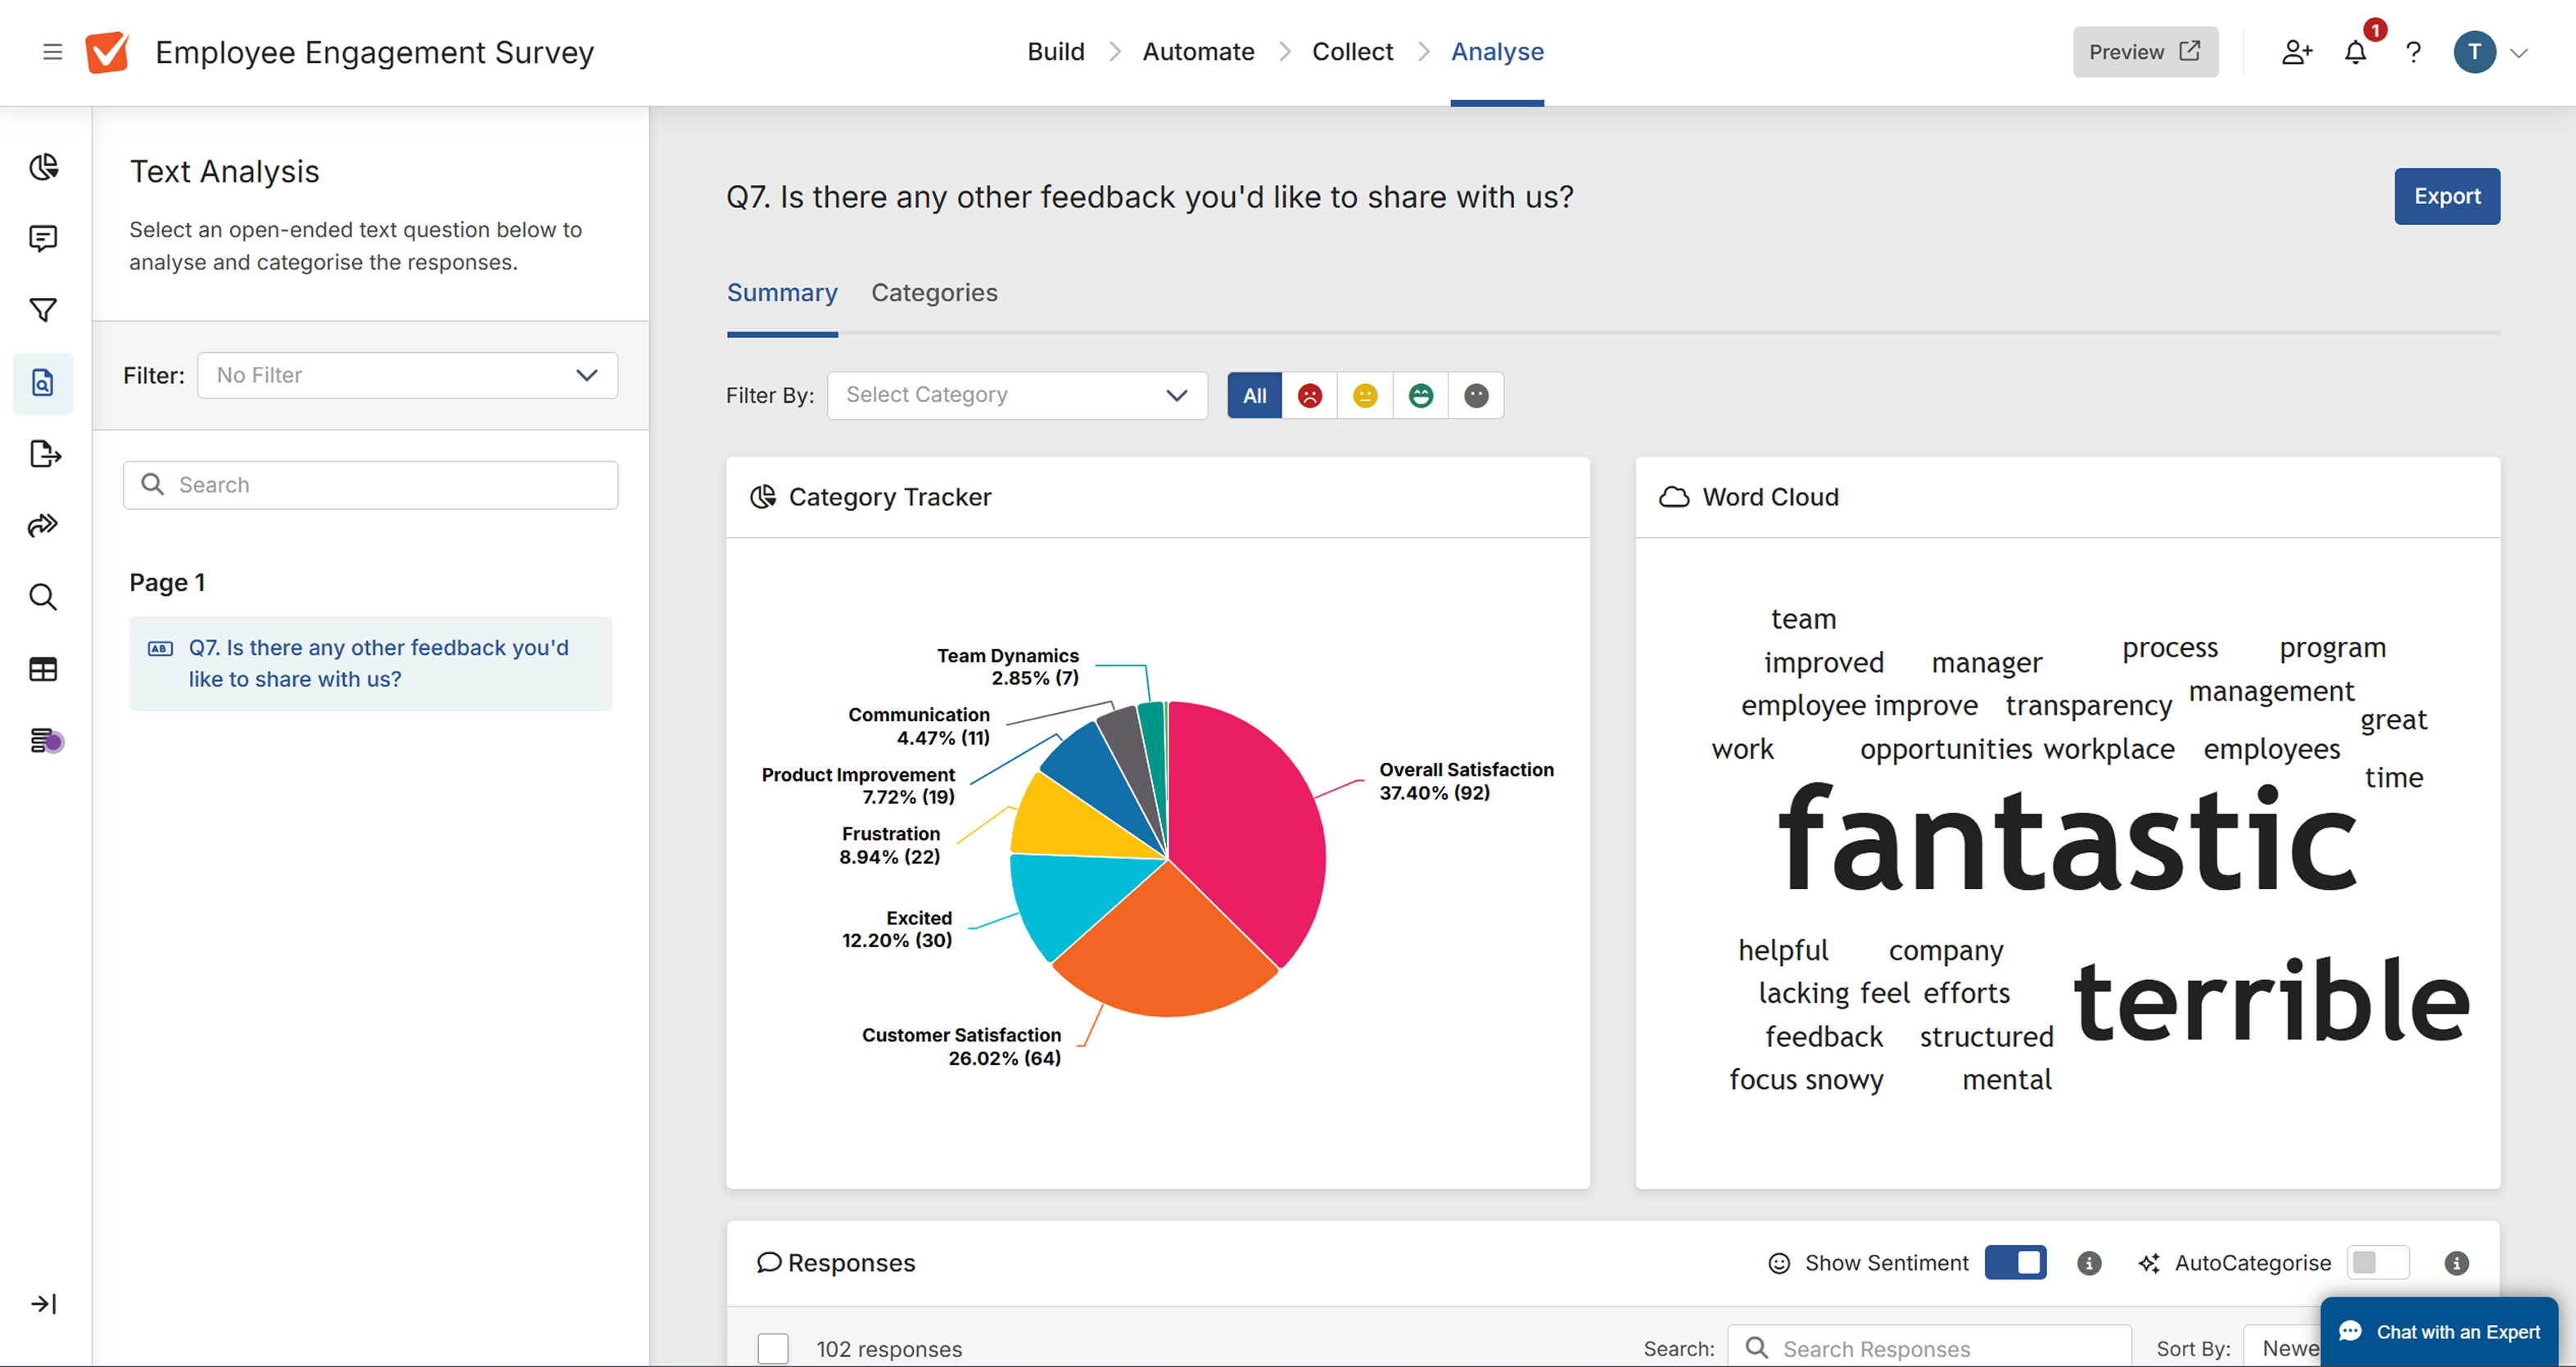Open the hamburger navigation menu
The width and height of the screenshot is (2576, 1367).
coord(52,52)
